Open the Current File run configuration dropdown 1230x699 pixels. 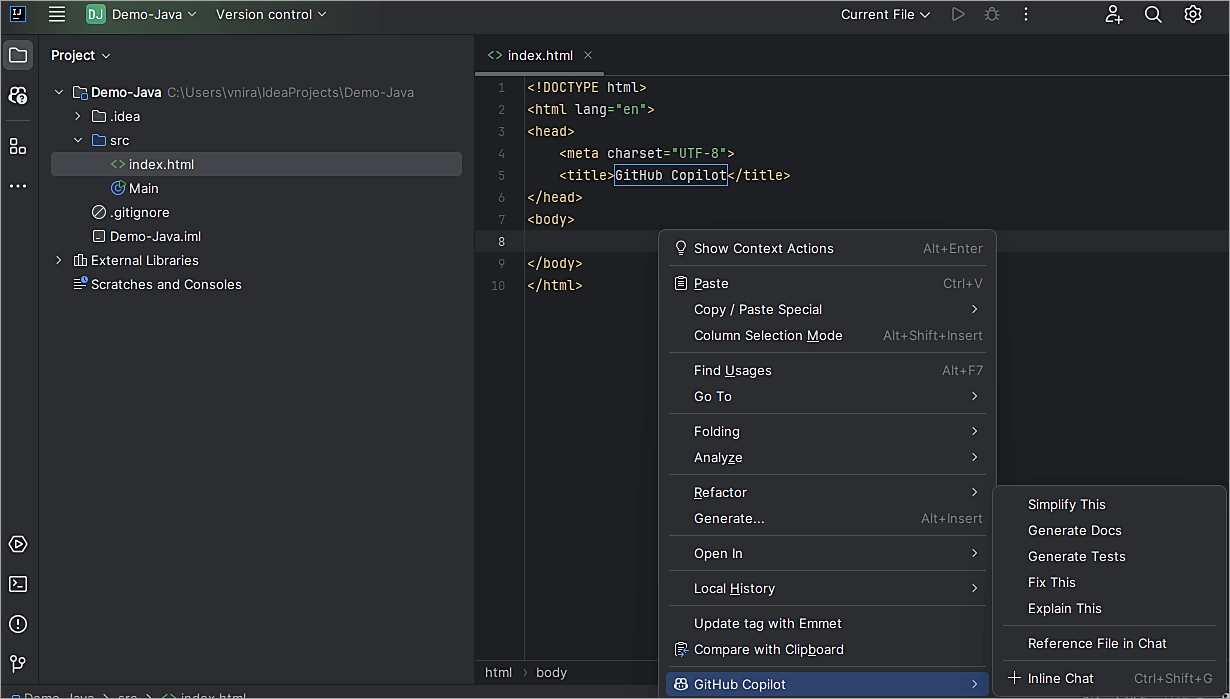click(x=885, y=15)
